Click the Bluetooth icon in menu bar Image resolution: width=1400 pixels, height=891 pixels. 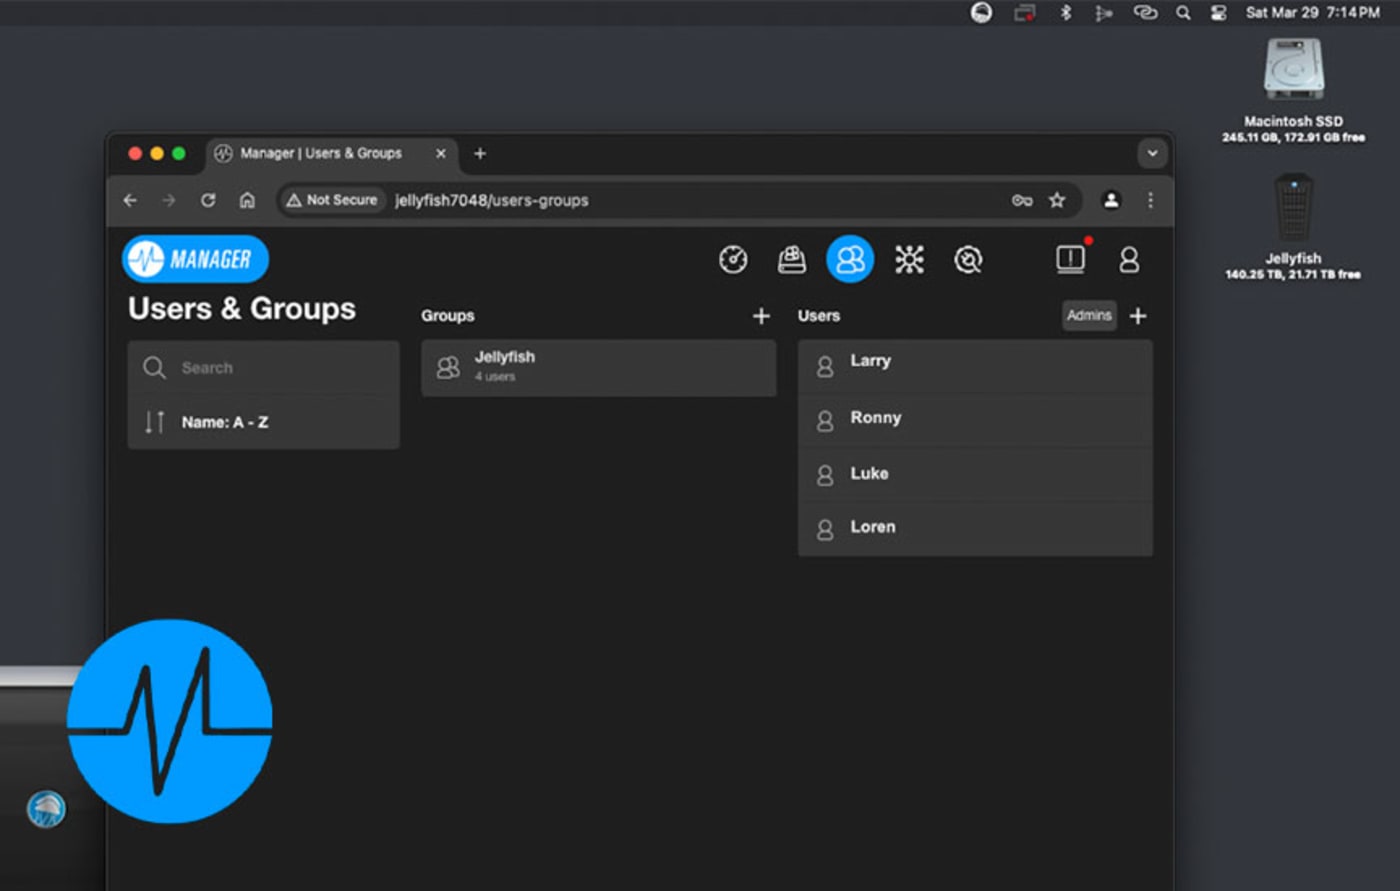click(1063, 13)
